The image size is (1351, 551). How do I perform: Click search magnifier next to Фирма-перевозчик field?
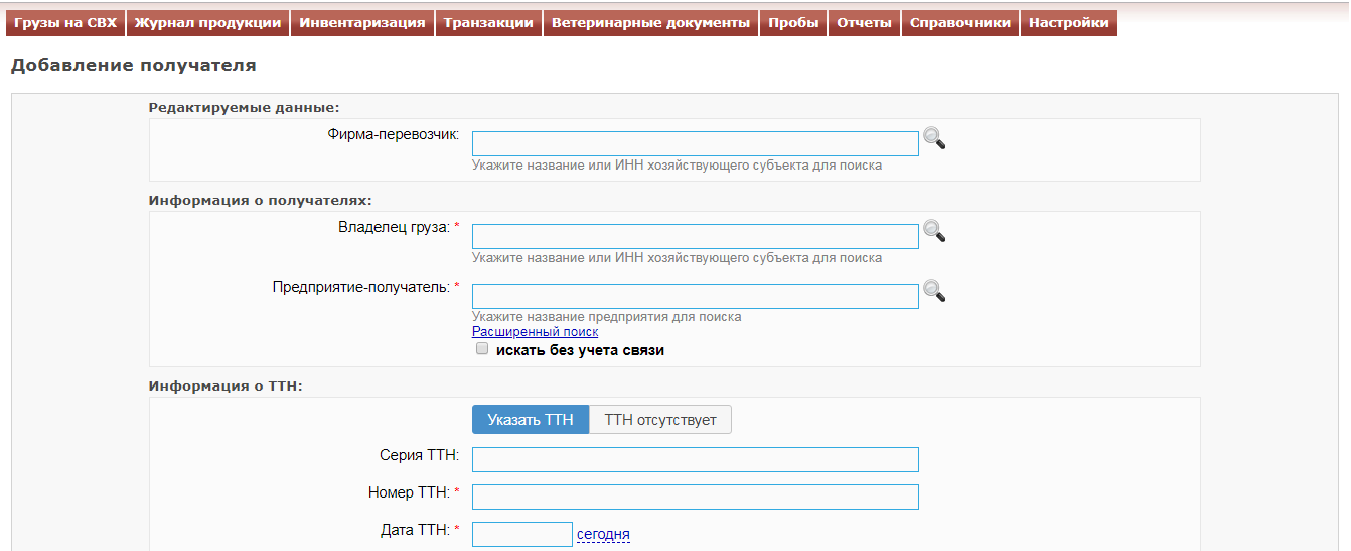pos(934,138)
